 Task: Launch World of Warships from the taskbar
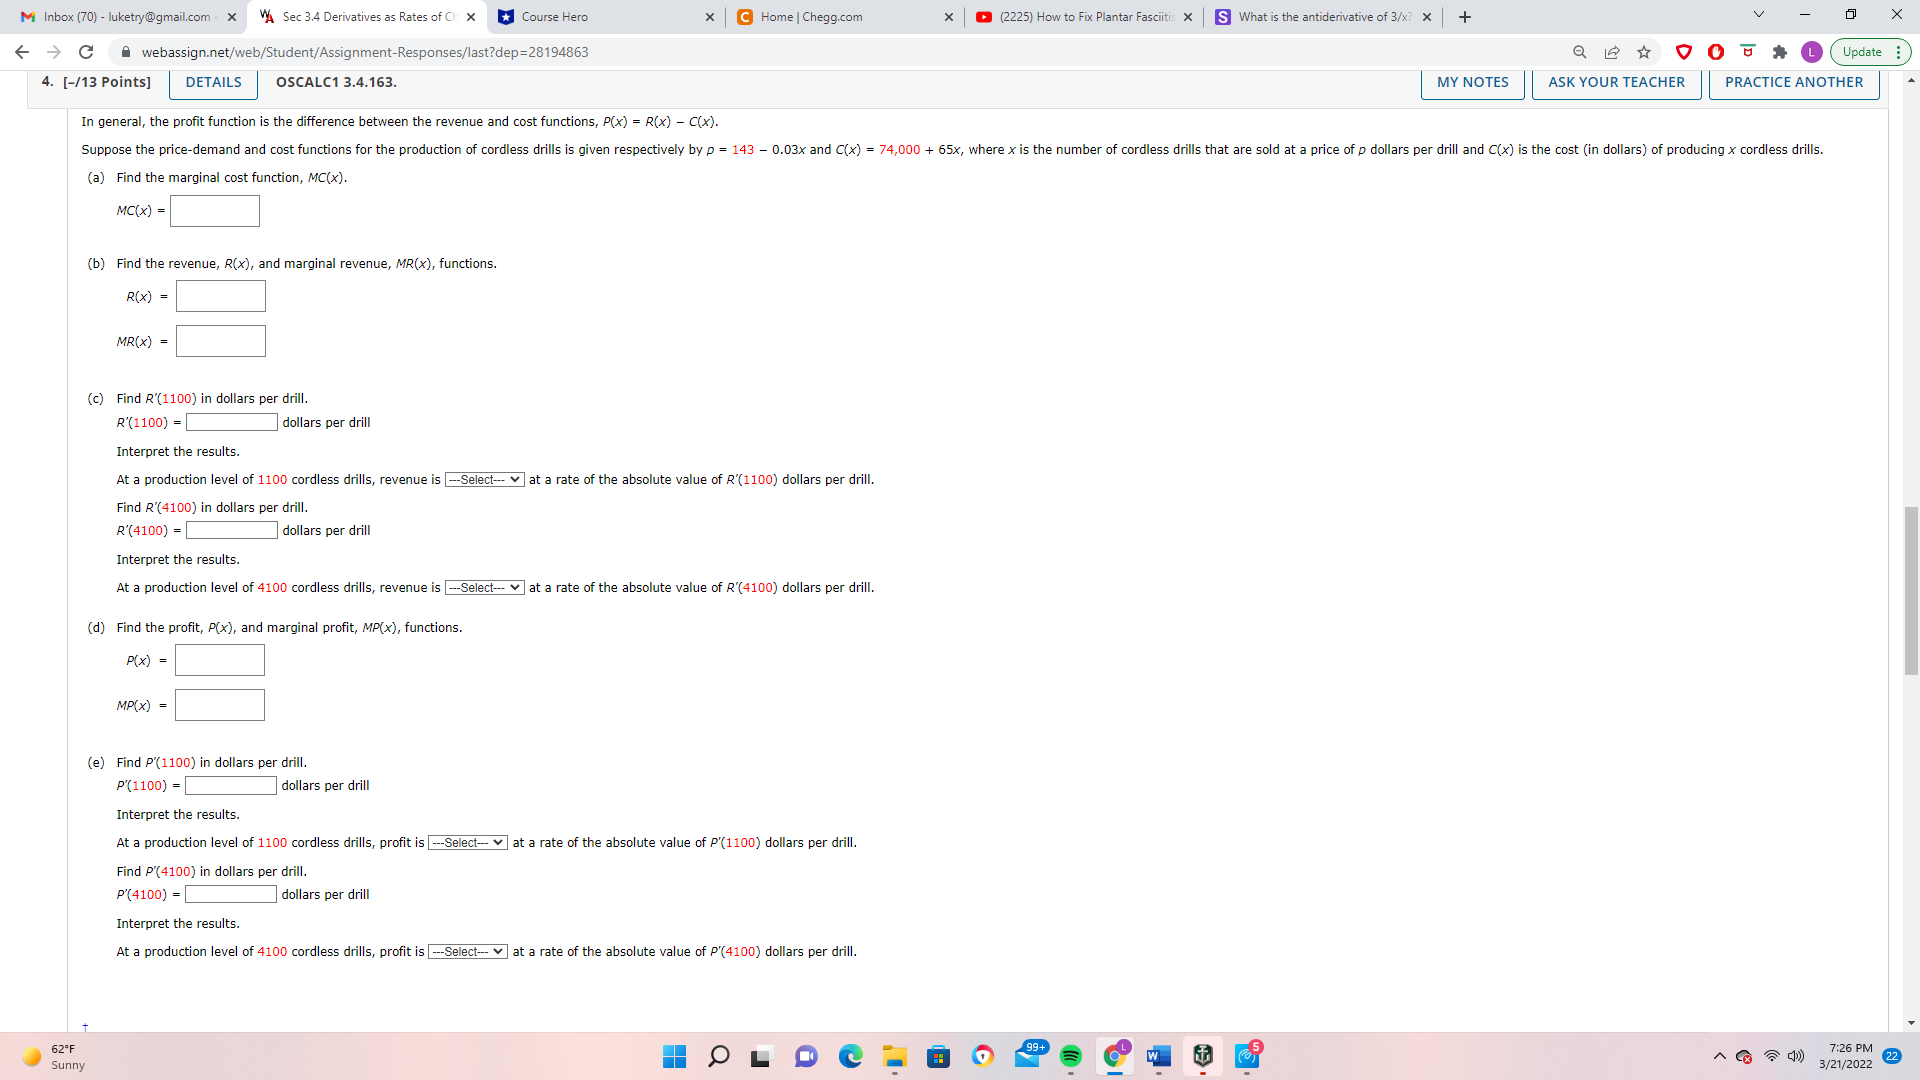coord(1203,1056)
